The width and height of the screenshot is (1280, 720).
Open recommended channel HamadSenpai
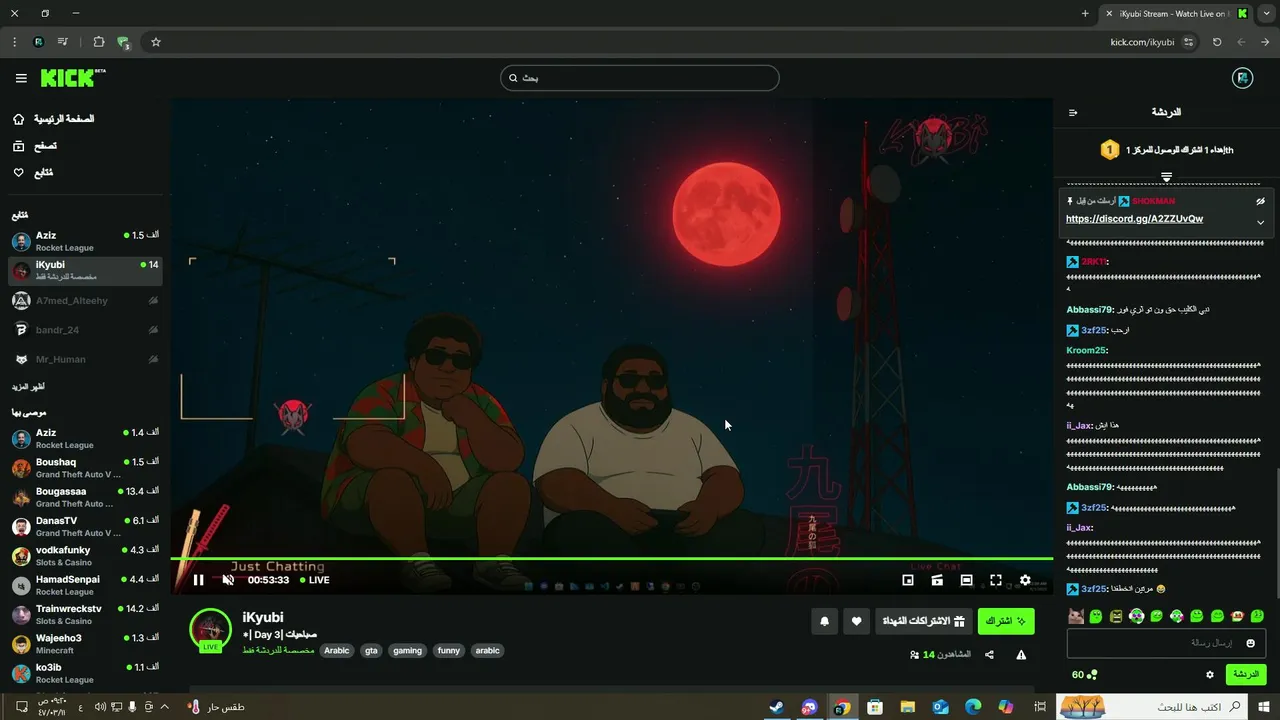[85, 585]
